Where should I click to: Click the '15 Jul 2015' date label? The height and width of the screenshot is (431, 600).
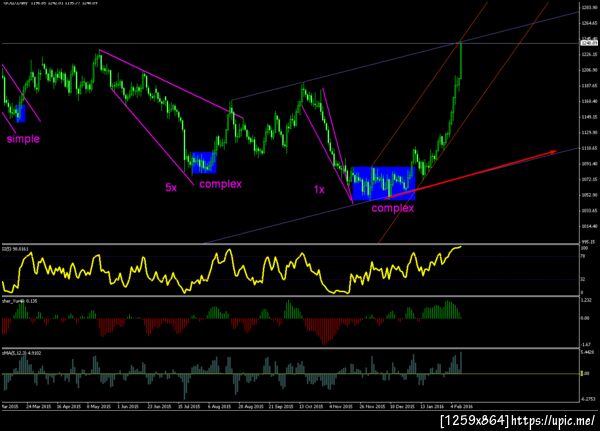click(x=189, y=407)
